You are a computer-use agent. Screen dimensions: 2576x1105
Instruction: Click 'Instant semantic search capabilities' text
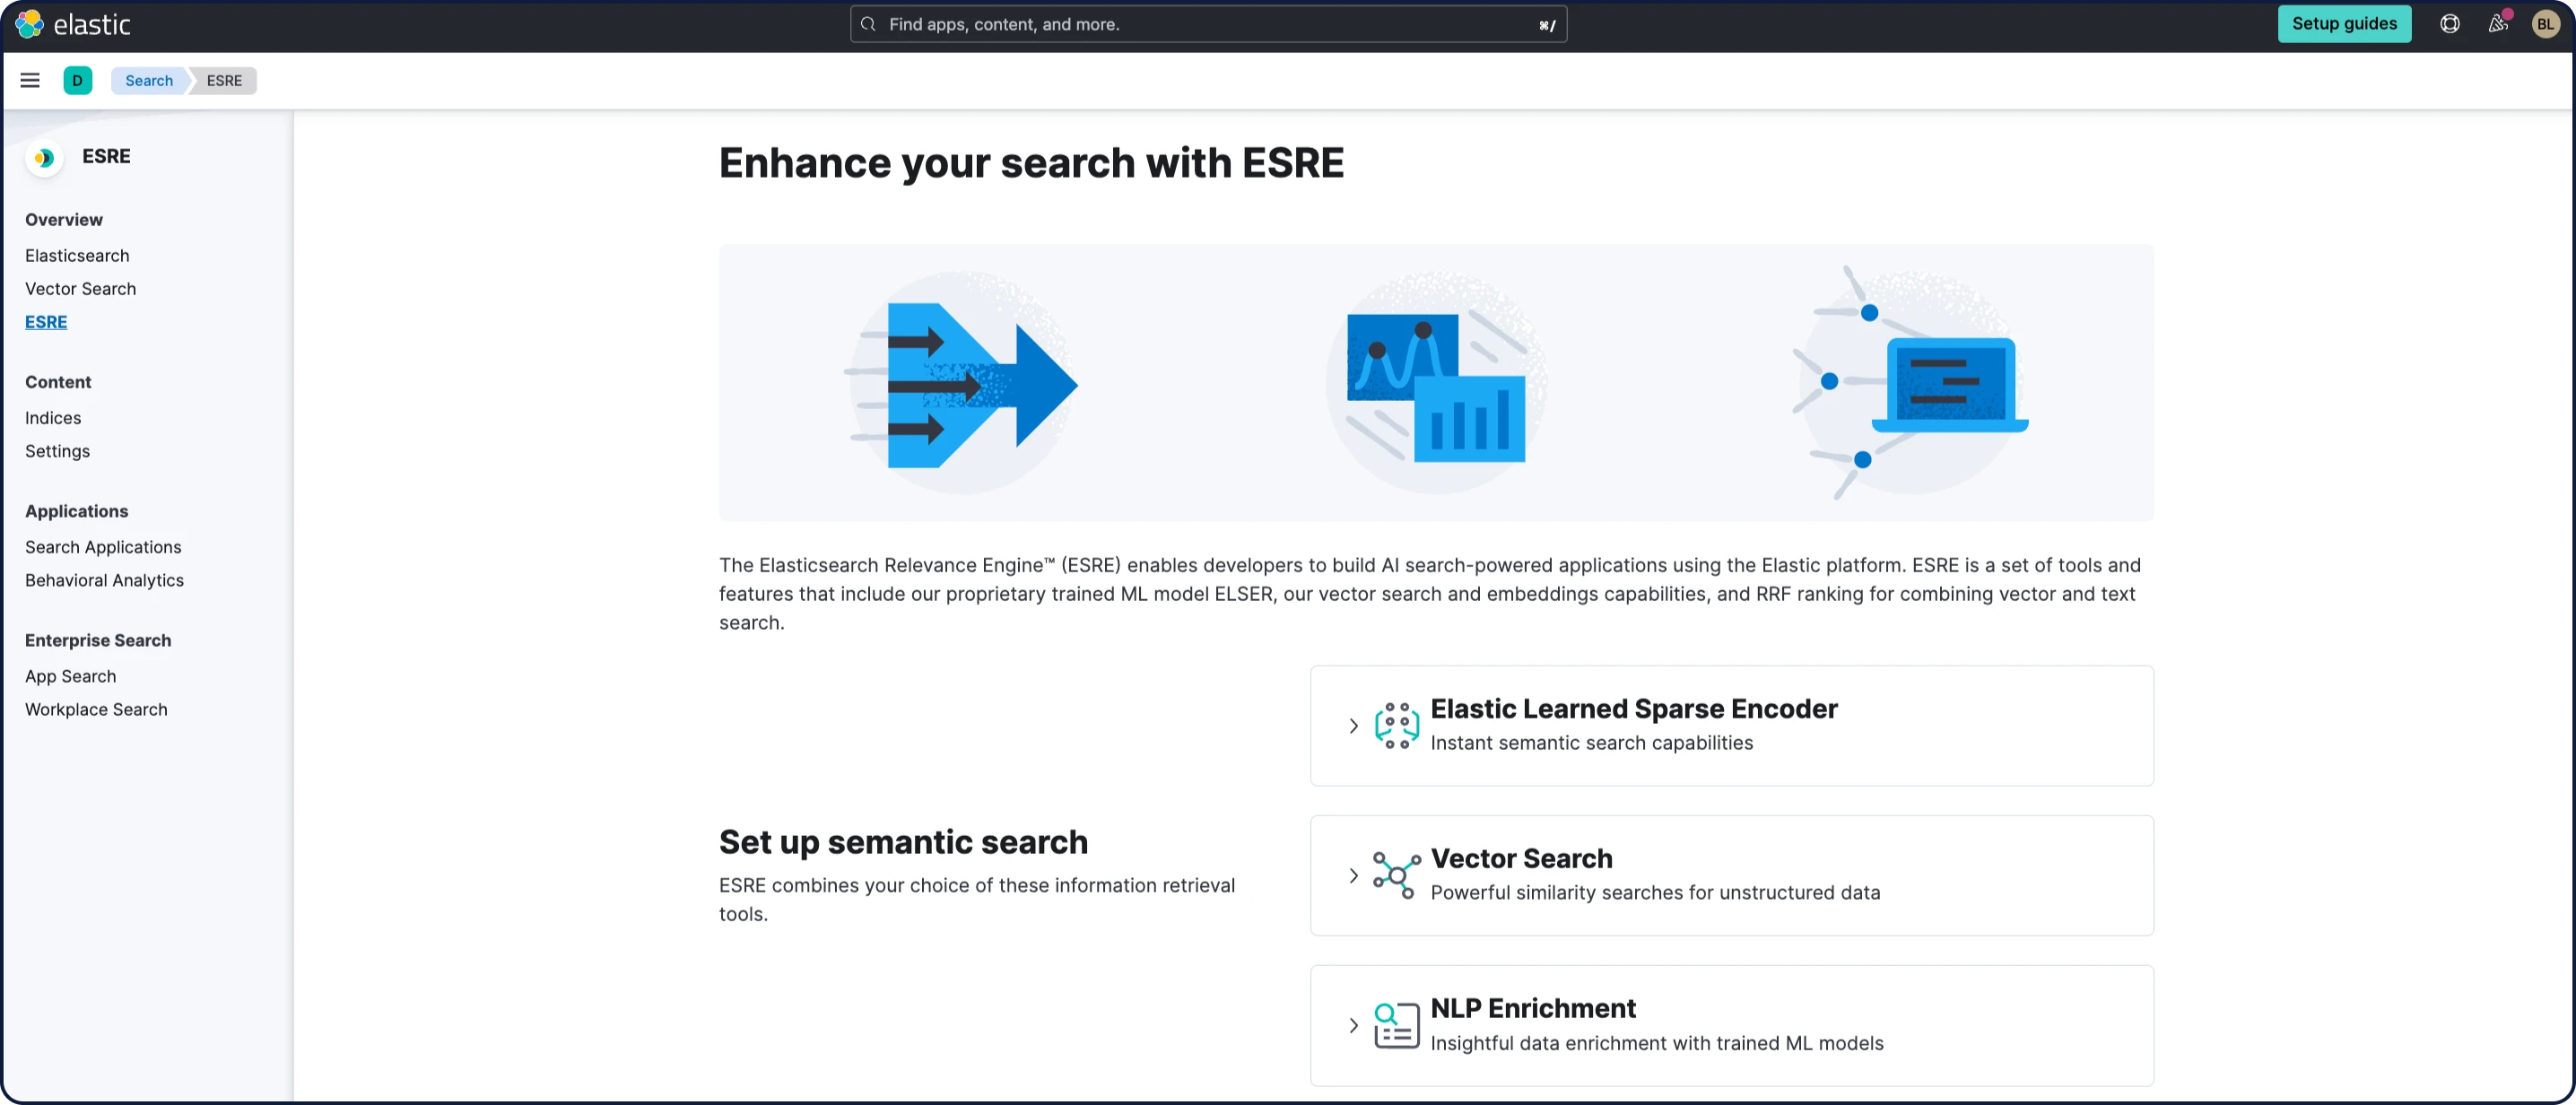pos(1591,743)
